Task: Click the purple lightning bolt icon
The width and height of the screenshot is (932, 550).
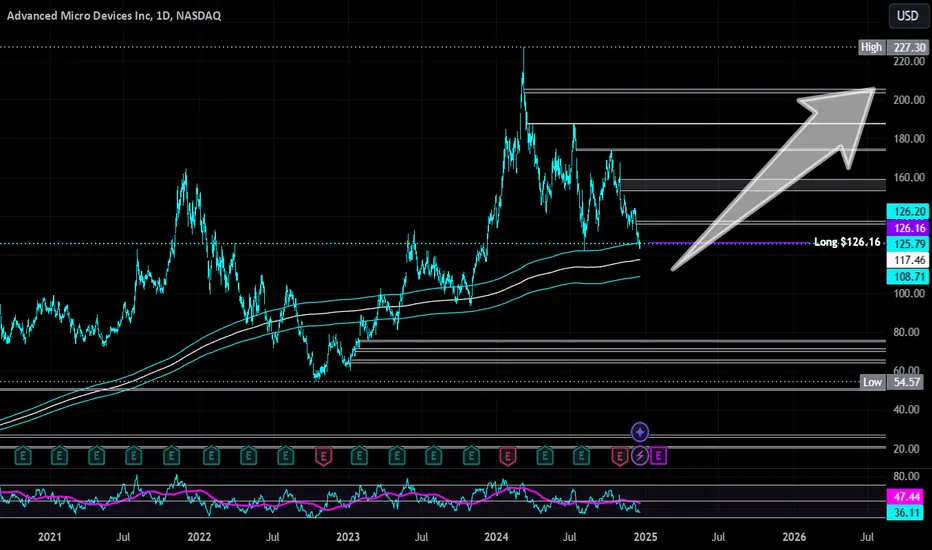Action: click(x=640, y=456)
